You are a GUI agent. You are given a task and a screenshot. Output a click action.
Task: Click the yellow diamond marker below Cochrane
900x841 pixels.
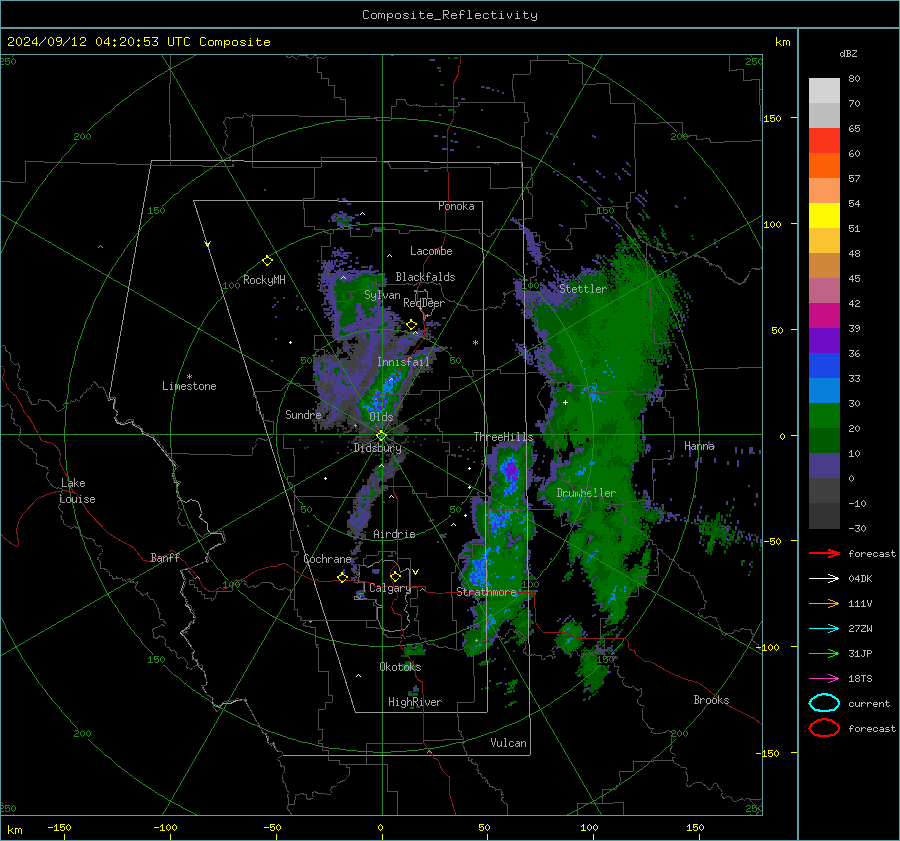tap(343, 577)
